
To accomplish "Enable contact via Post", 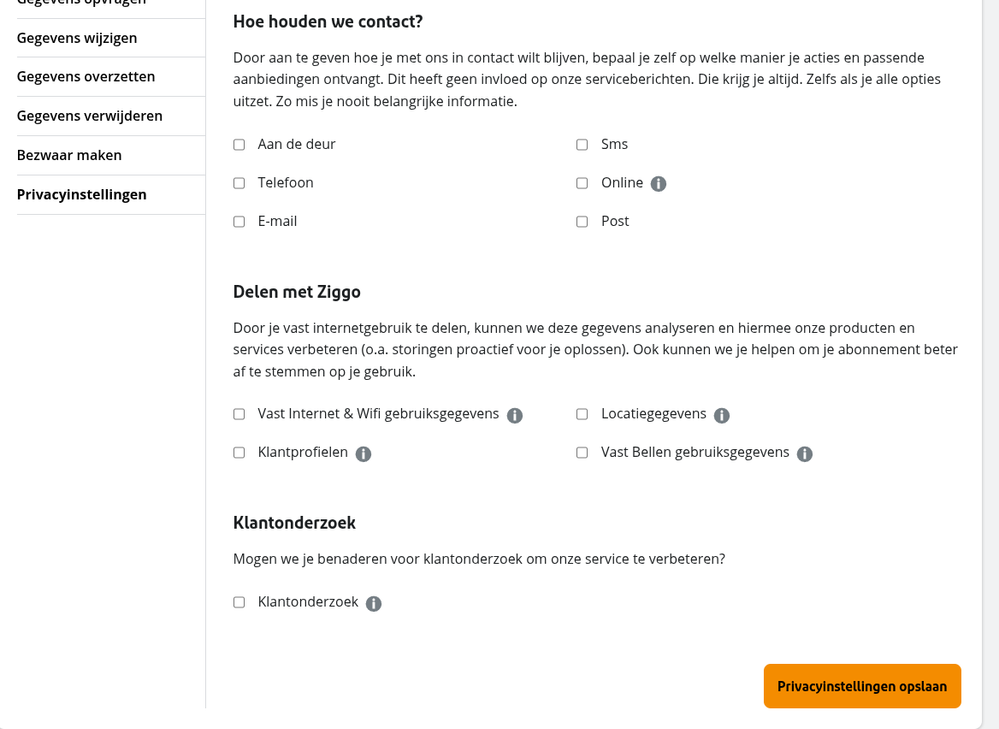I will point(581,221).
